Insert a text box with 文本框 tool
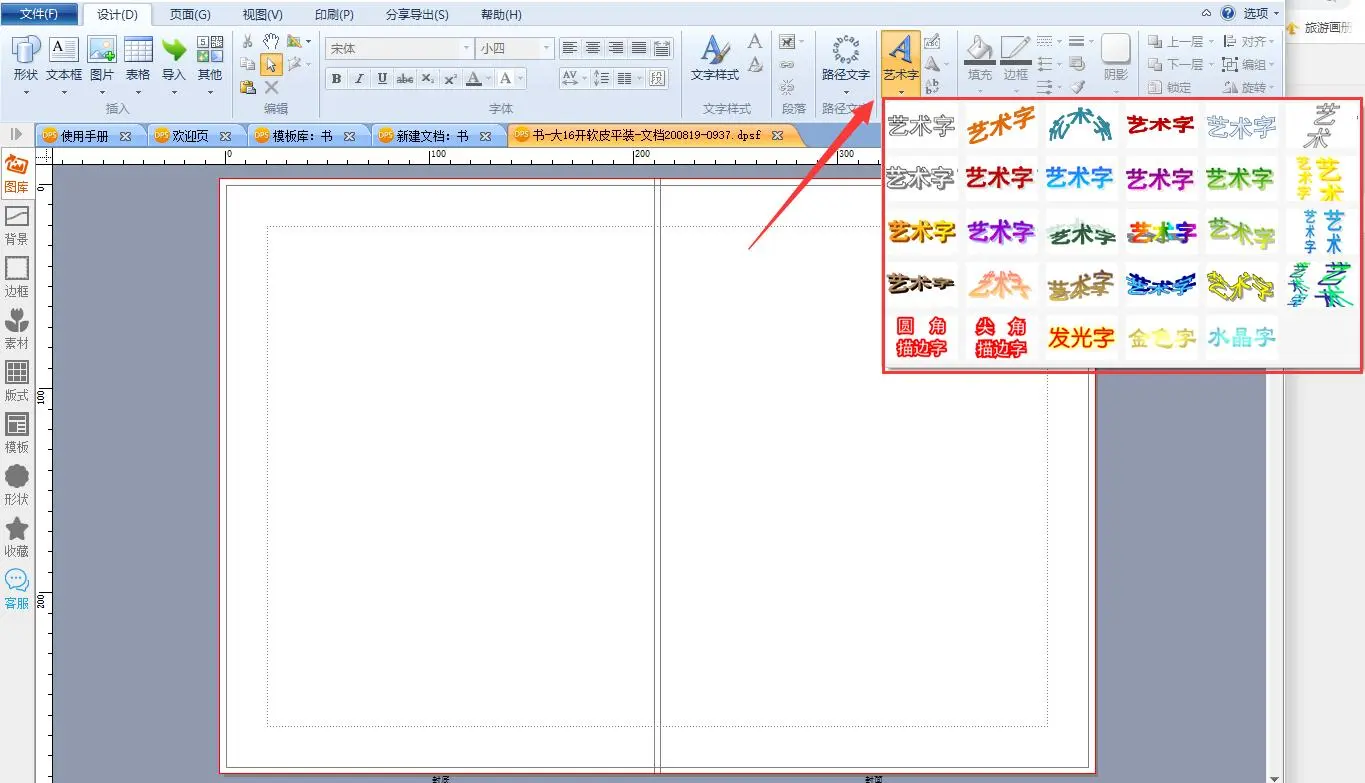This screenshot has width=1365, height=783. point(64,58)
